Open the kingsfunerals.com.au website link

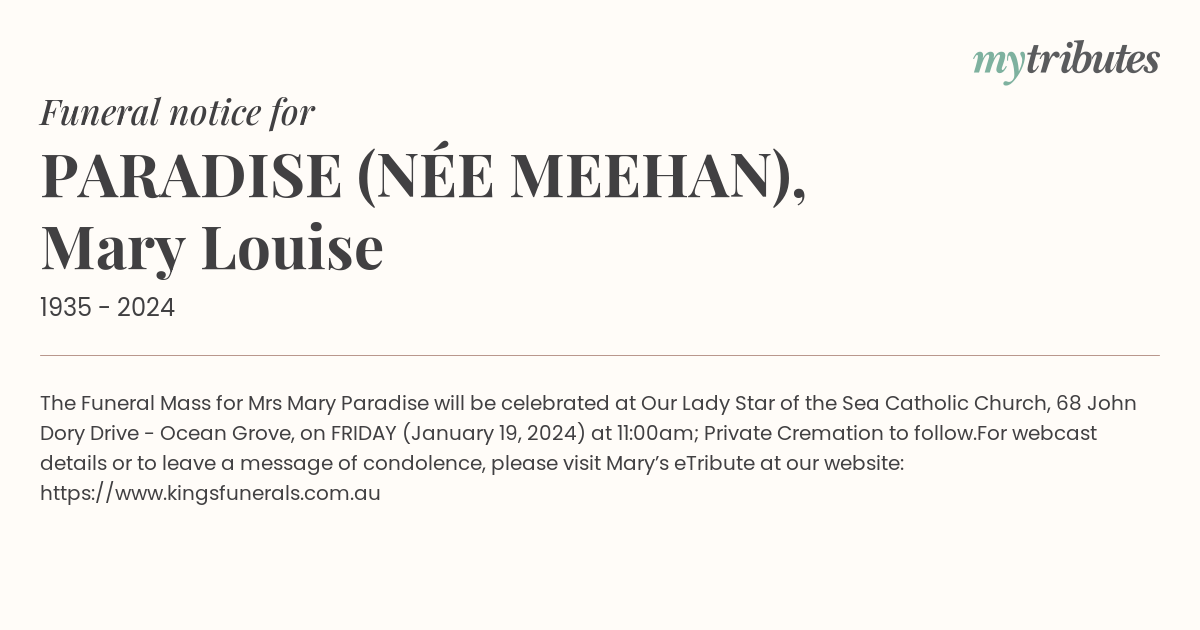[210, 493]
